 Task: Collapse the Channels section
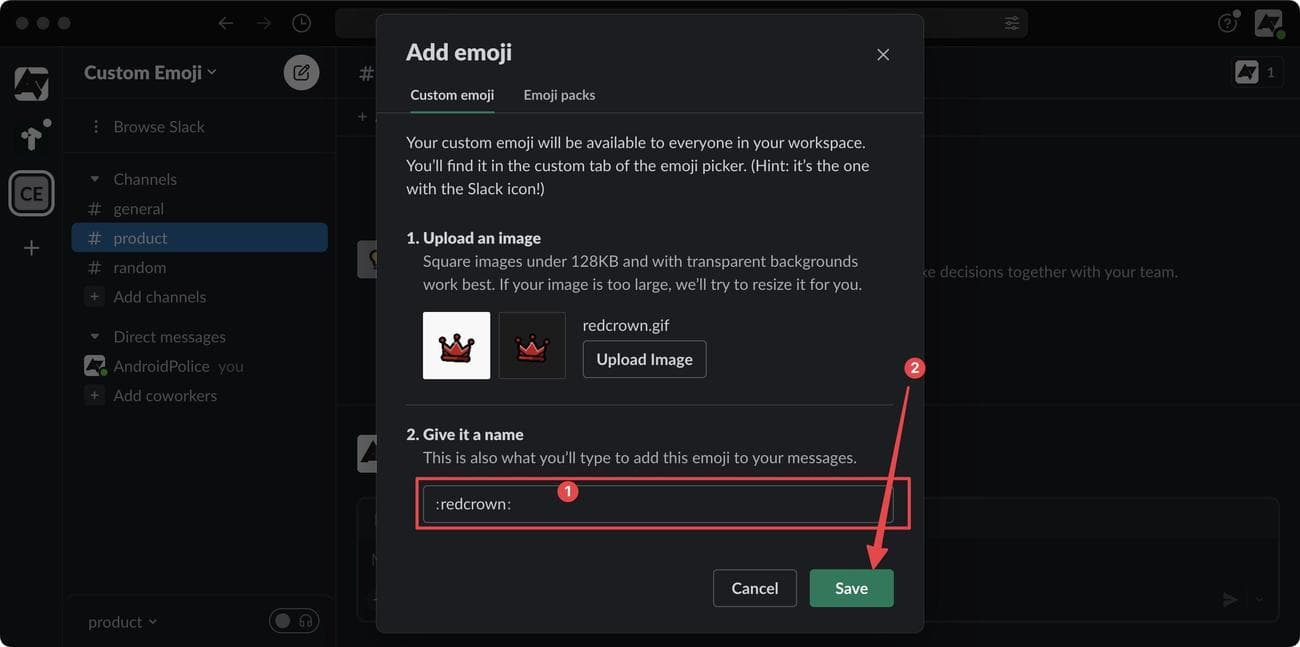point(93,178)
